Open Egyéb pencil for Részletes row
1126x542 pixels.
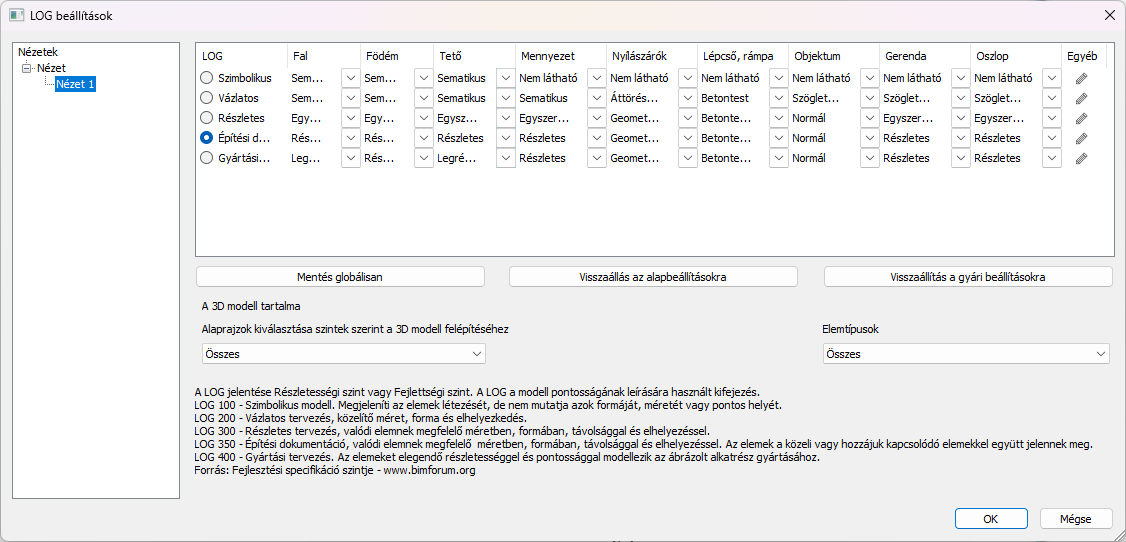1081,118
